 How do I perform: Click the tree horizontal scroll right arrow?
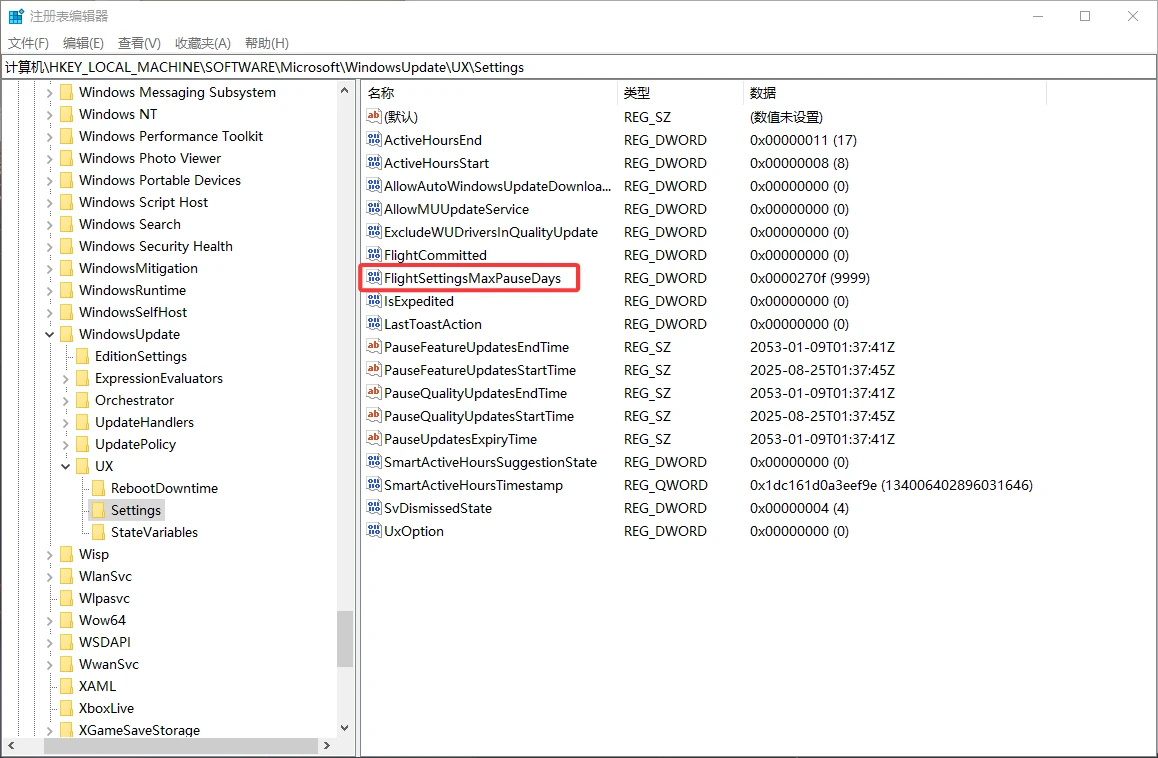click(326, 746)
